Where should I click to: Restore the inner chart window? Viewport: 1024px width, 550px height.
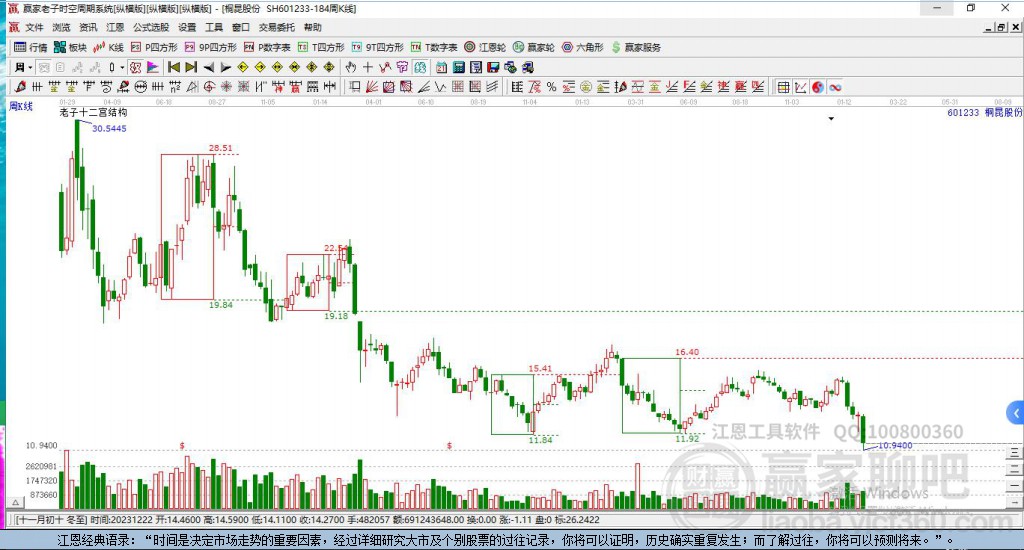click(1001, 27)
